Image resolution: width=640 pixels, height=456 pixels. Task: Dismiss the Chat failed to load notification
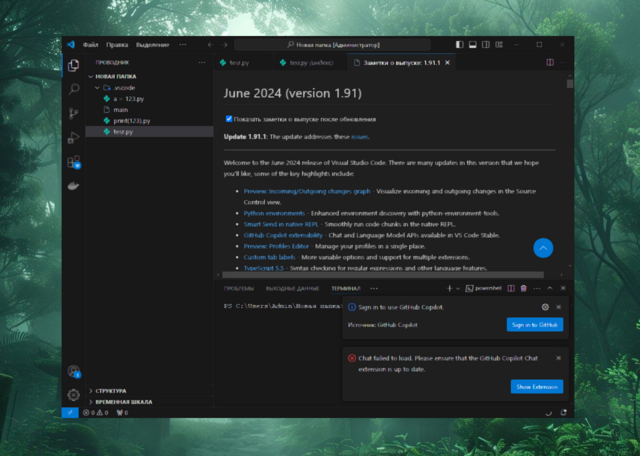coord(558,358)
